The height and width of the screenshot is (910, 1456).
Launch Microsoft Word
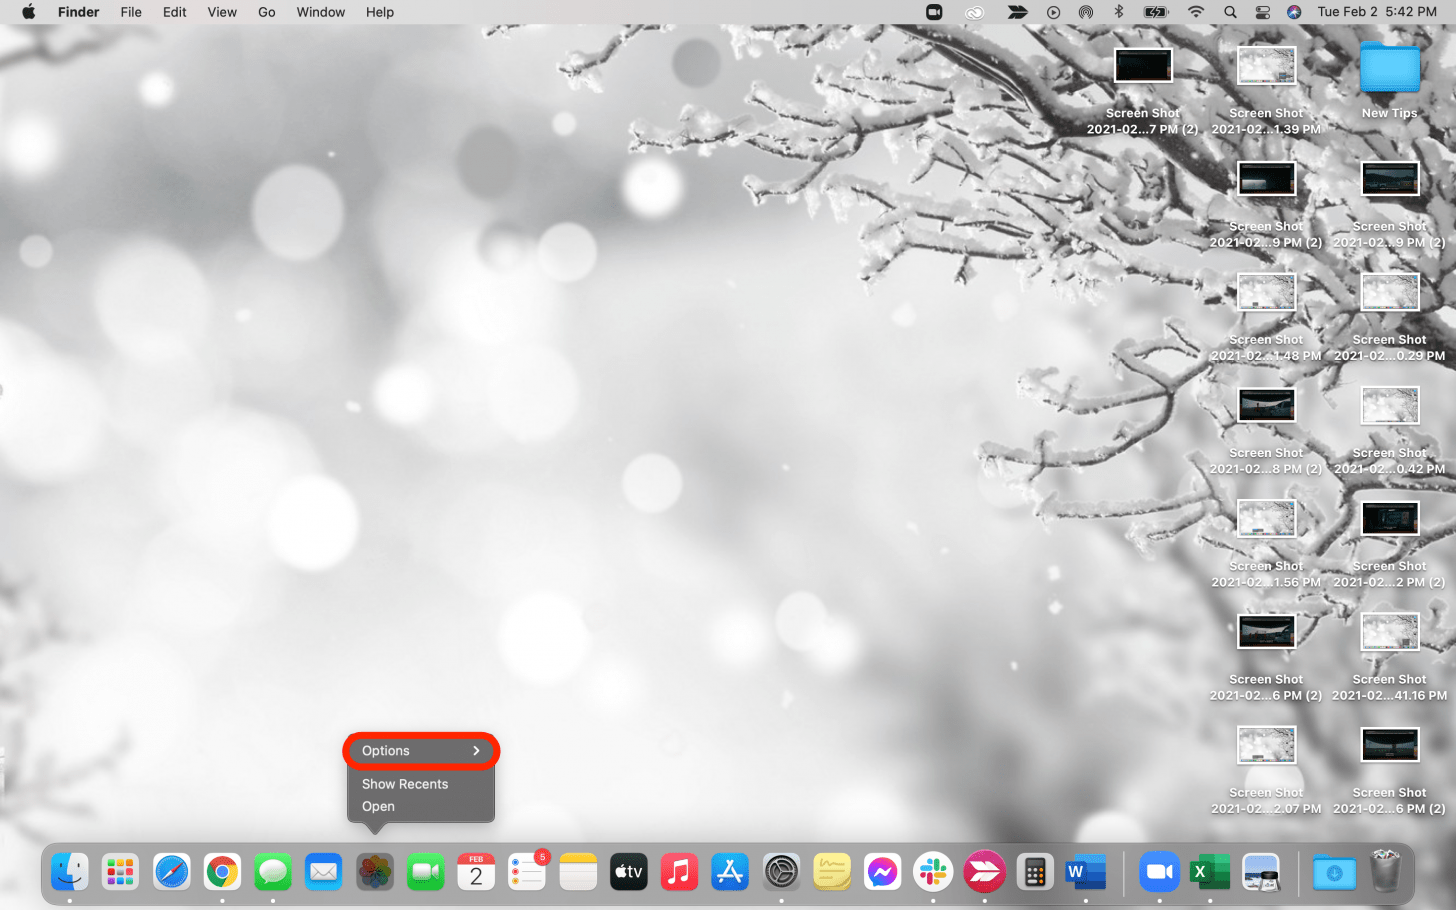click(x=1085, y=871)
